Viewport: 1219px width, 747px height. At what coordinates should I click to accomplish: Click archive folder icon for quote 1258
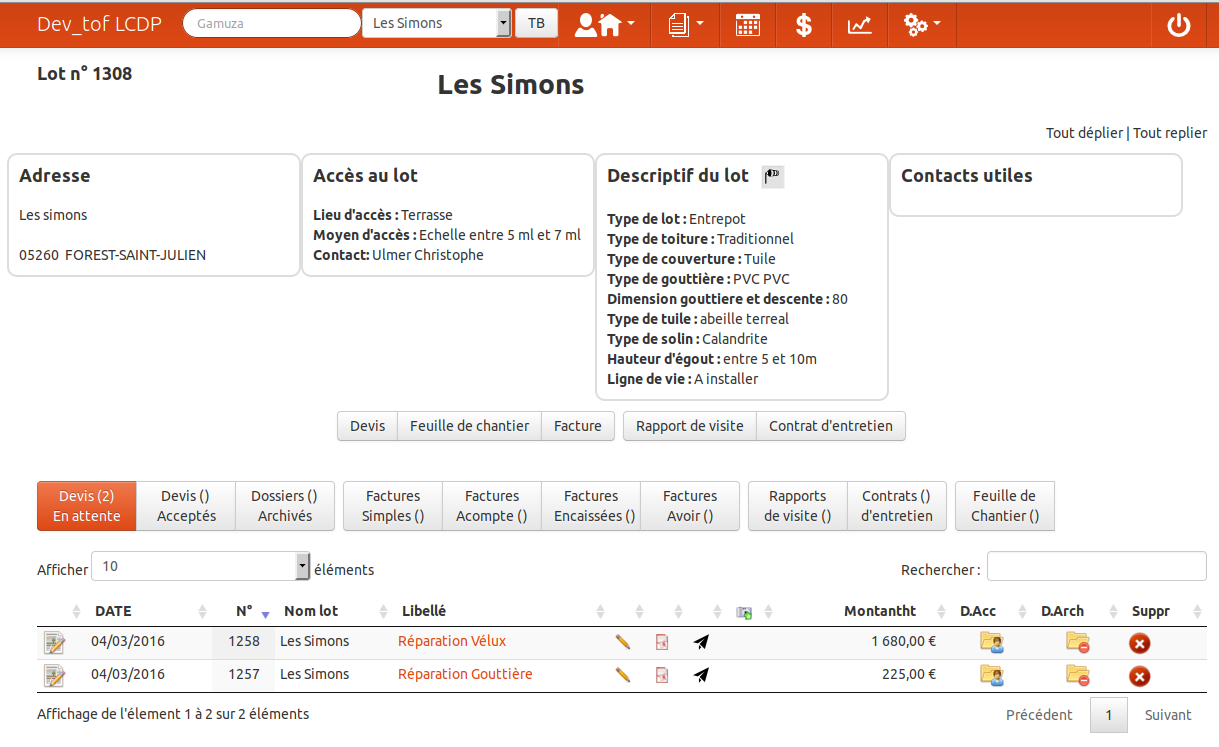click(1077, 643)
